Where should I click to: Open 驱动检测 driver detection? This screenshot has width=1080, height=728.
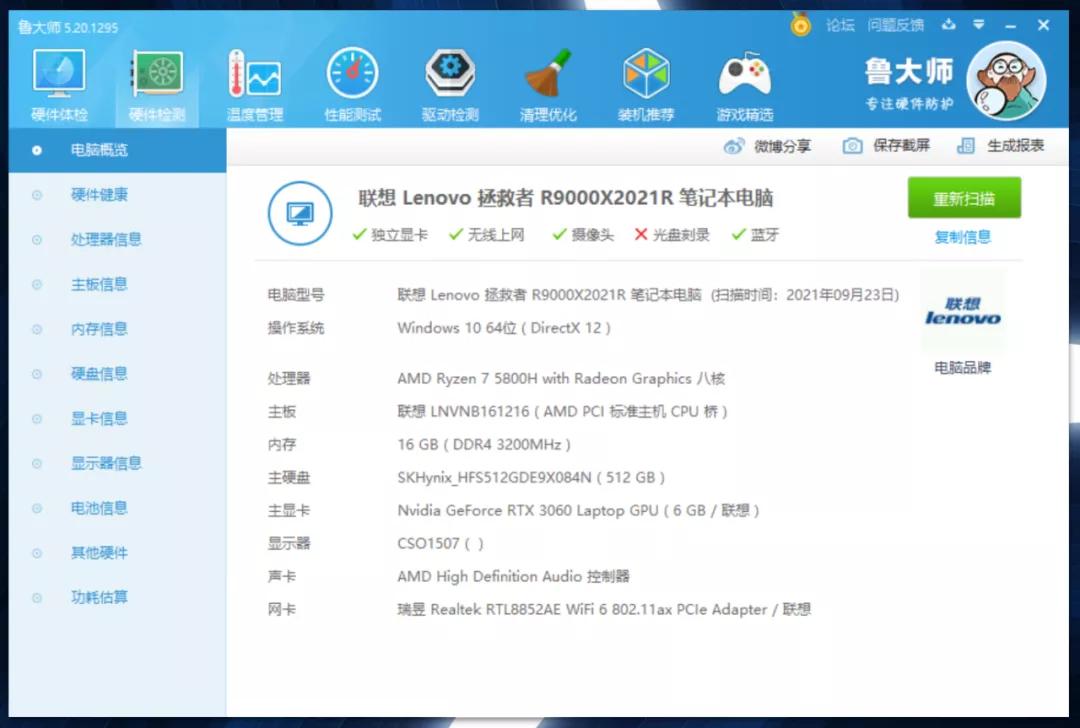pyautogui.click(x=449, y=75)
